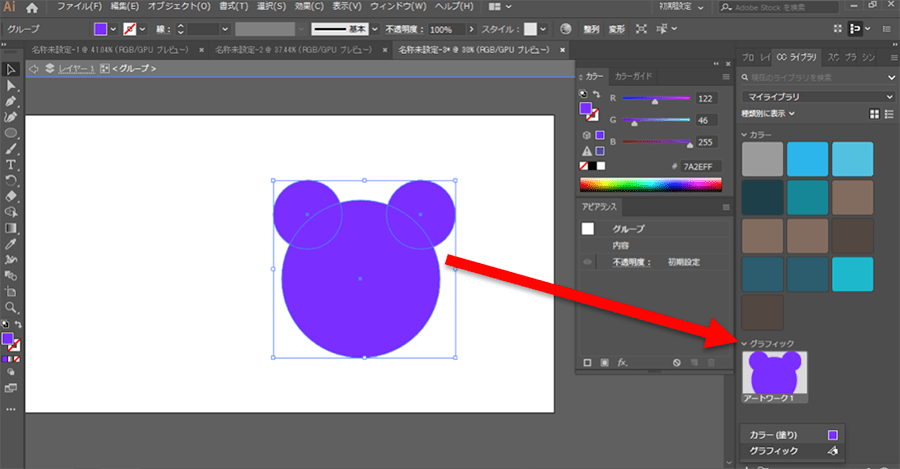The height and width of the screenshot is (469, 900).
Task: Switch libraries panel to grid view
Action: point(873,114)
